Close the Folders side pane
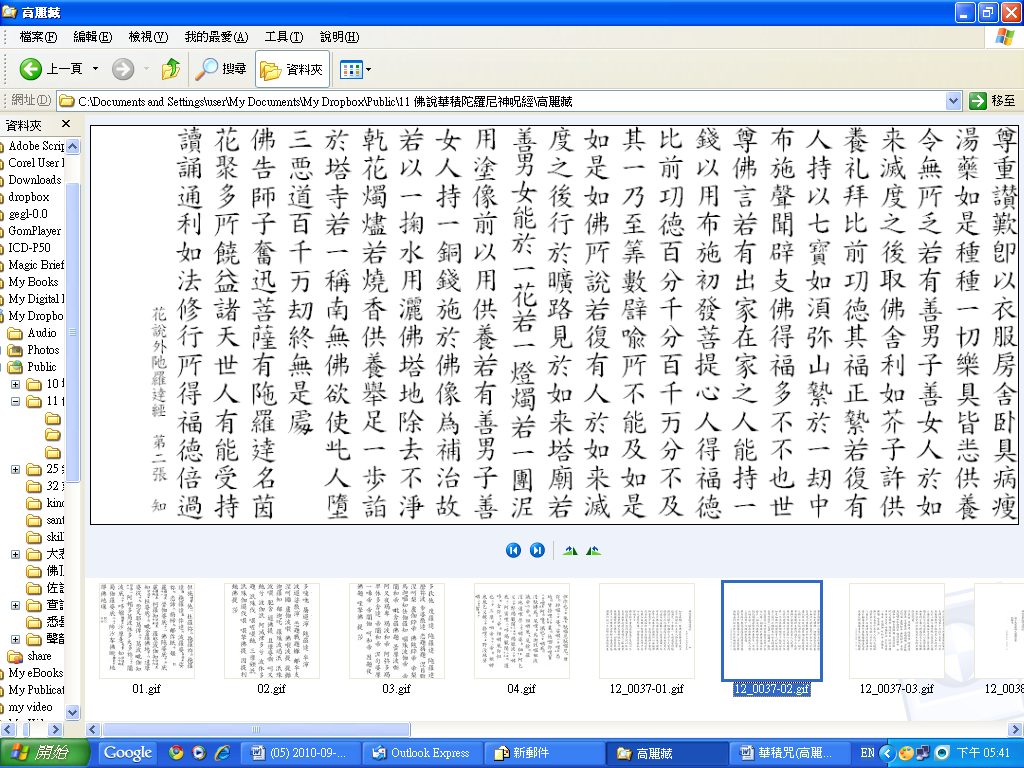The width and height of the screenshot is (1024, 768). point(66,124)
